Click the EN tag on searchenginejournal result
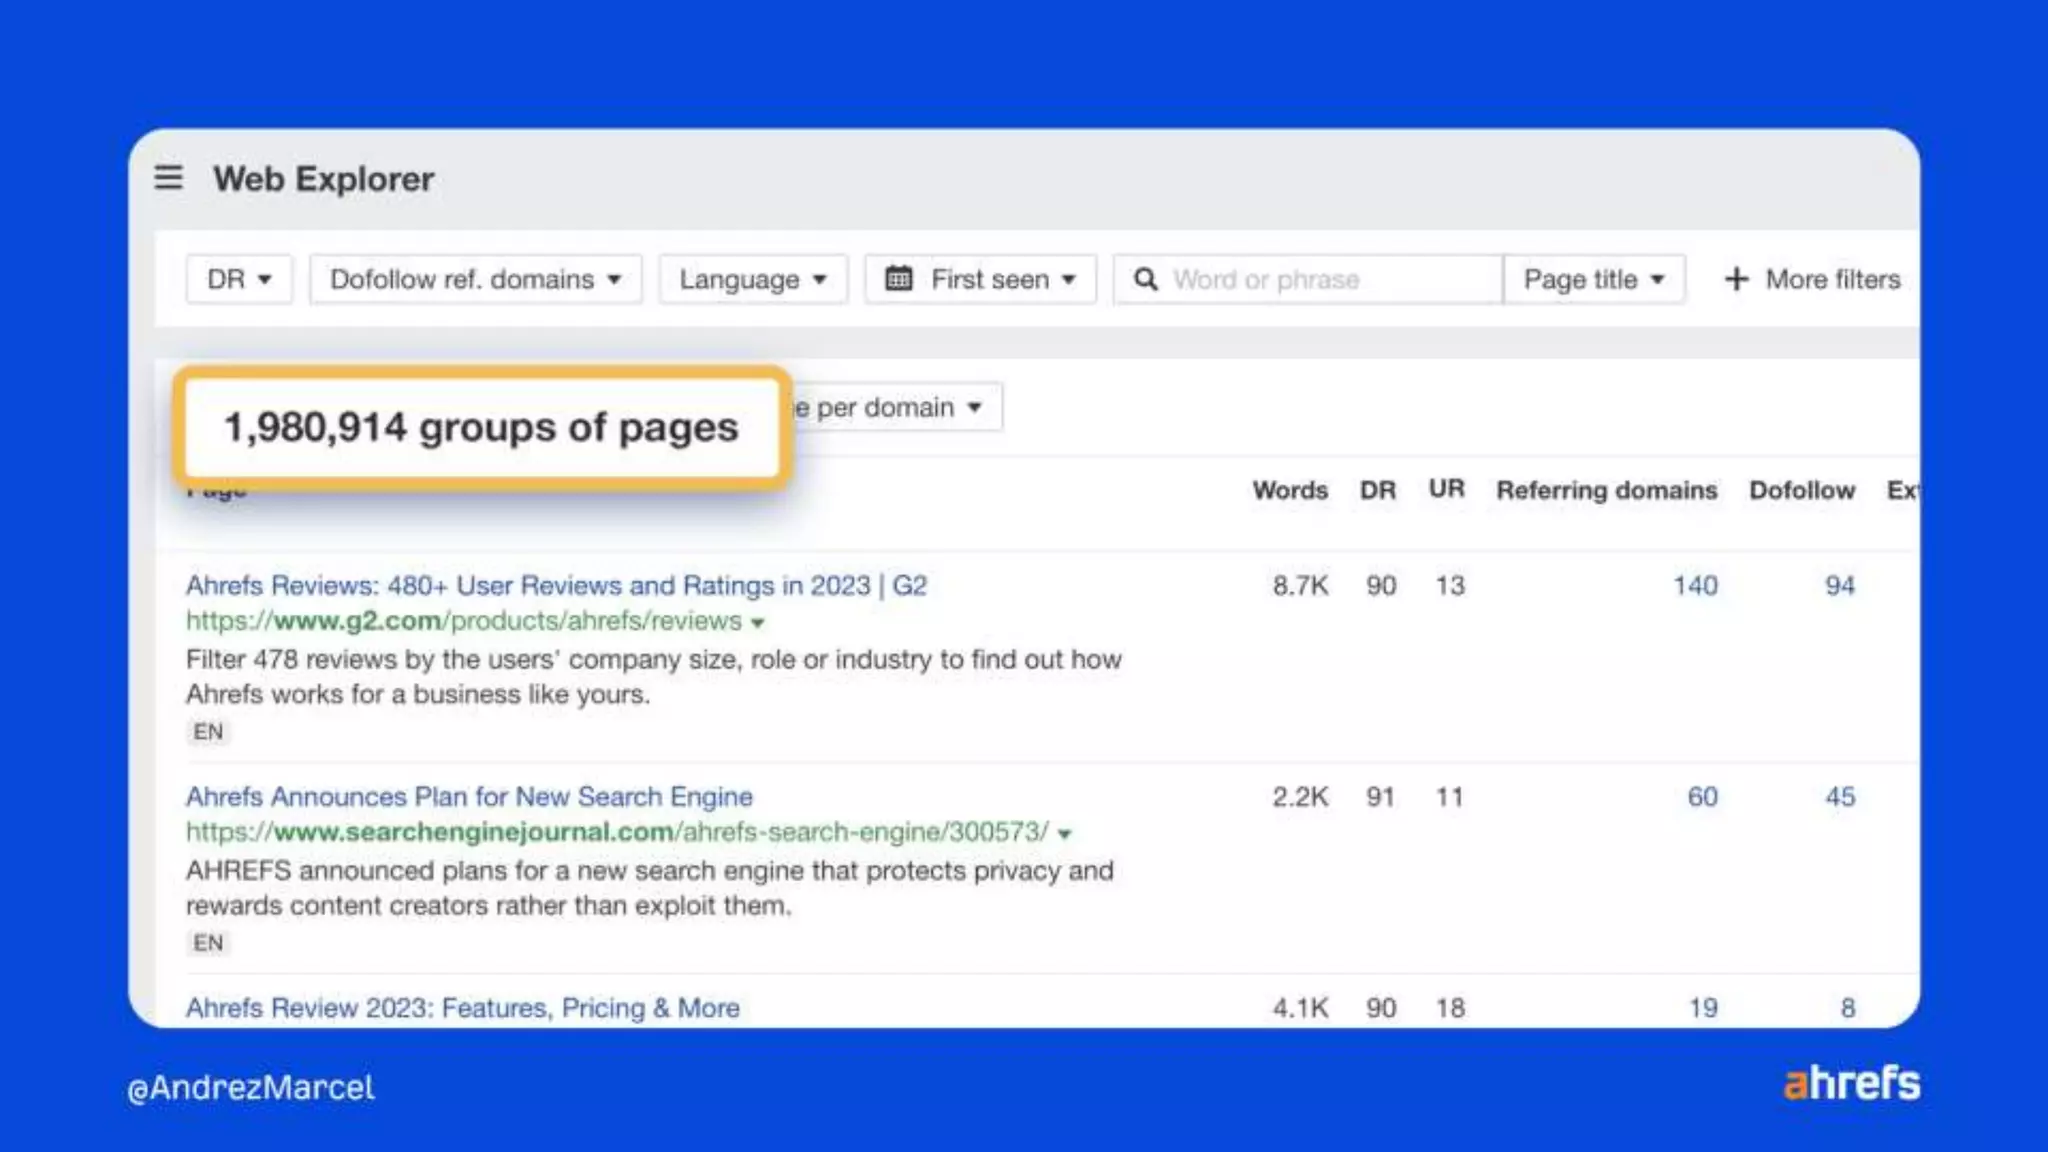Image resolution: width=2048 pixels, height=1152 pixels. (x=208, y=943)
